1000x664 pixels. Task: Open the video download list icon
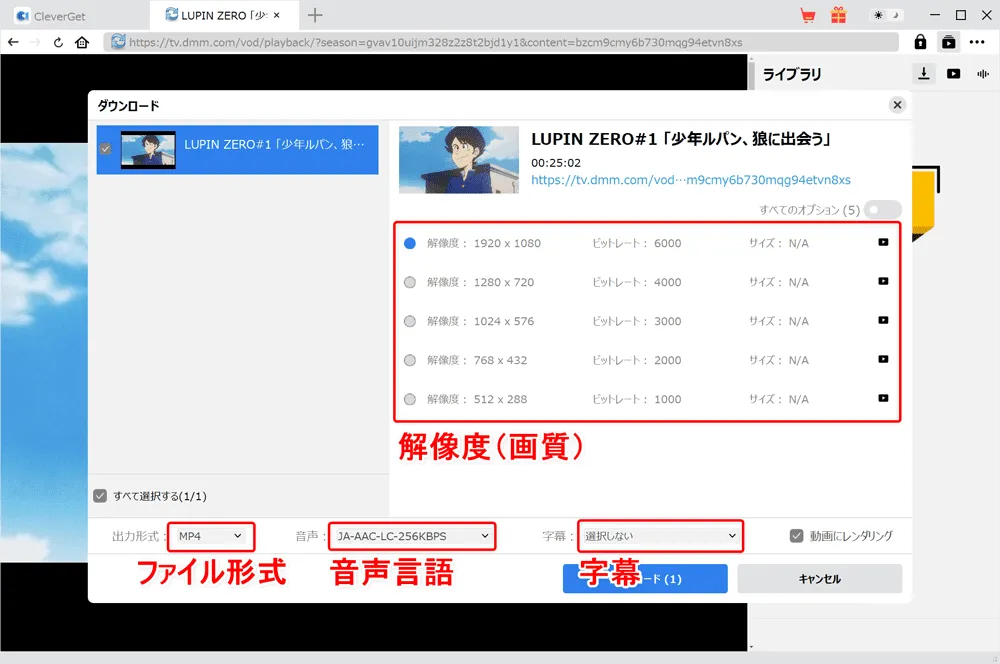[x=948, y=42]
